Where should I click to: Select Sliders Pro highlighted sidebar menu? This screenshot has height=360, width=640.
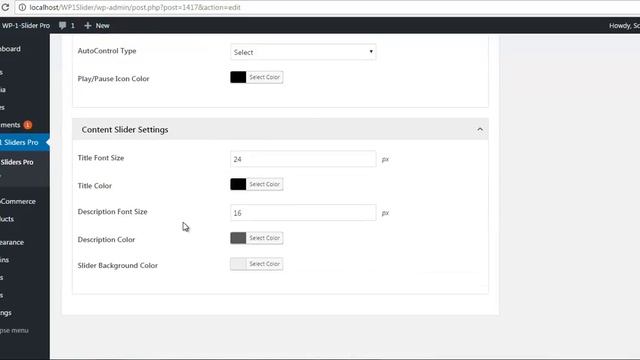pyautogui.click(x=23, y=142)
